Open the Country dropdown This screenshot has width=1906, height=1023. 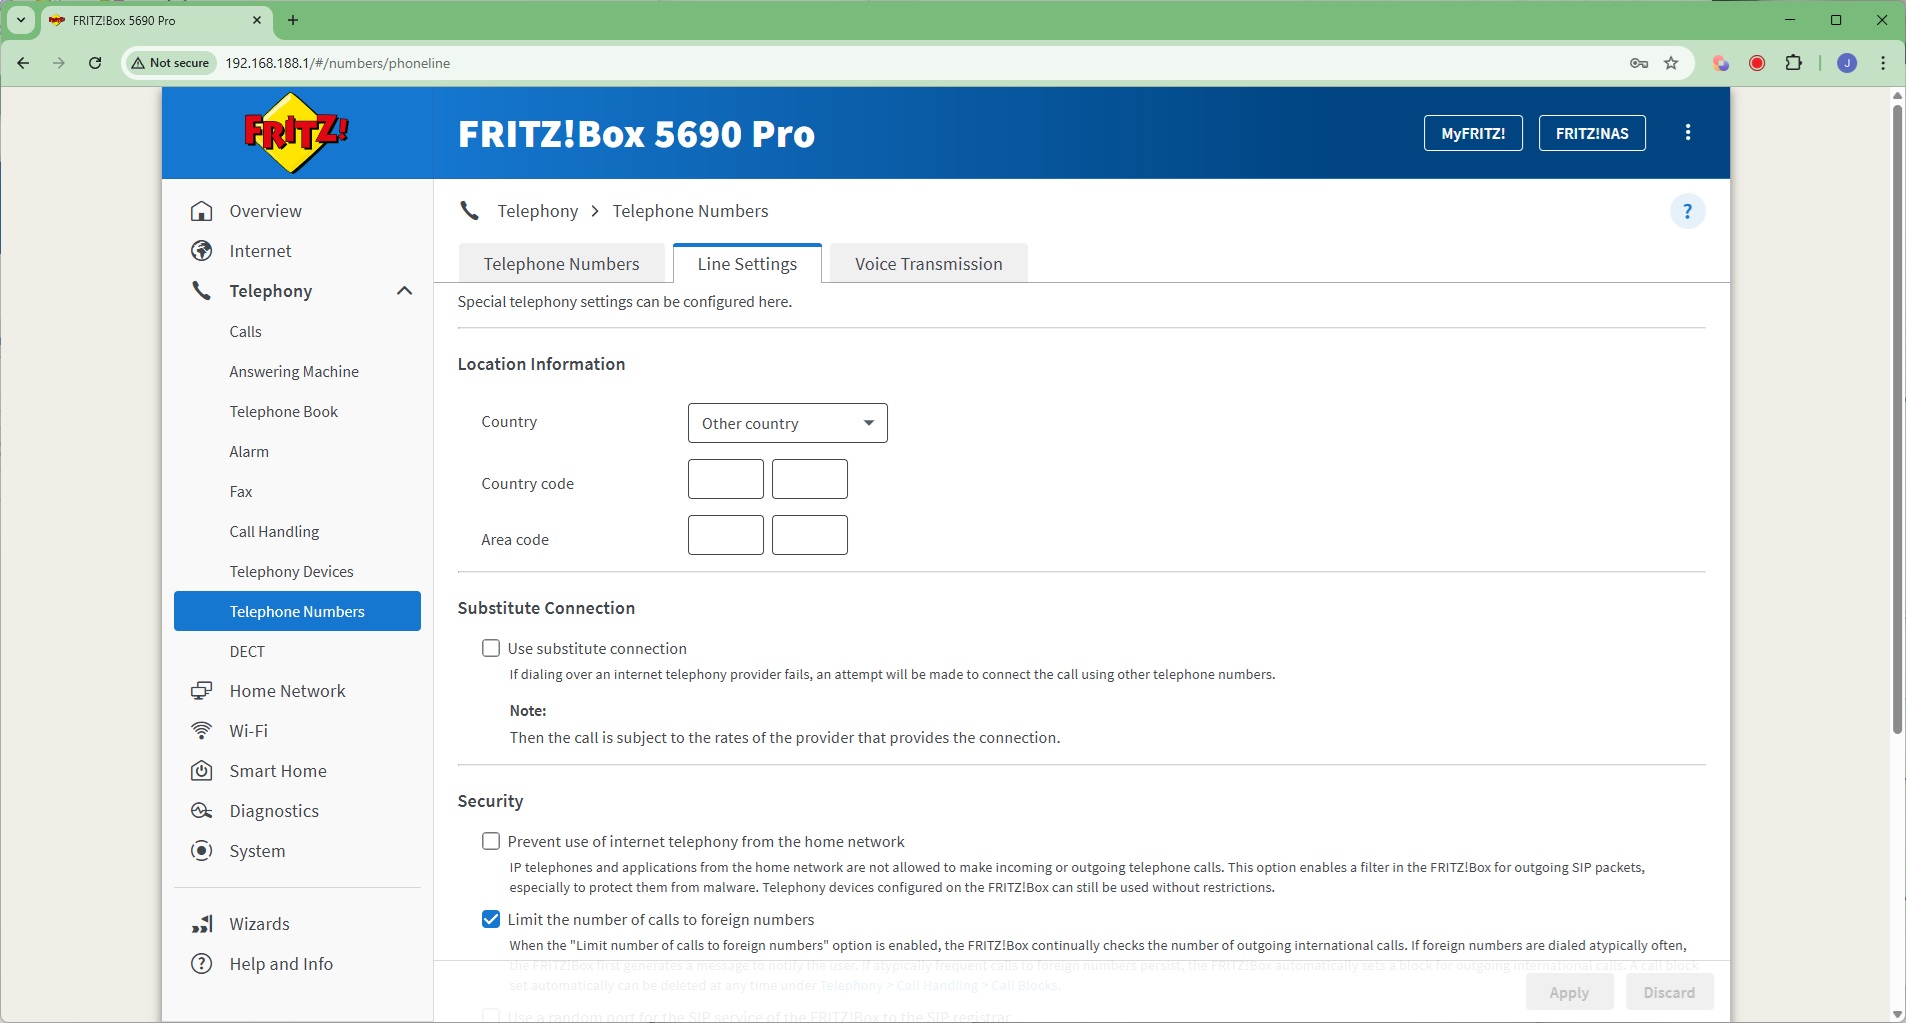click(788, 423)
